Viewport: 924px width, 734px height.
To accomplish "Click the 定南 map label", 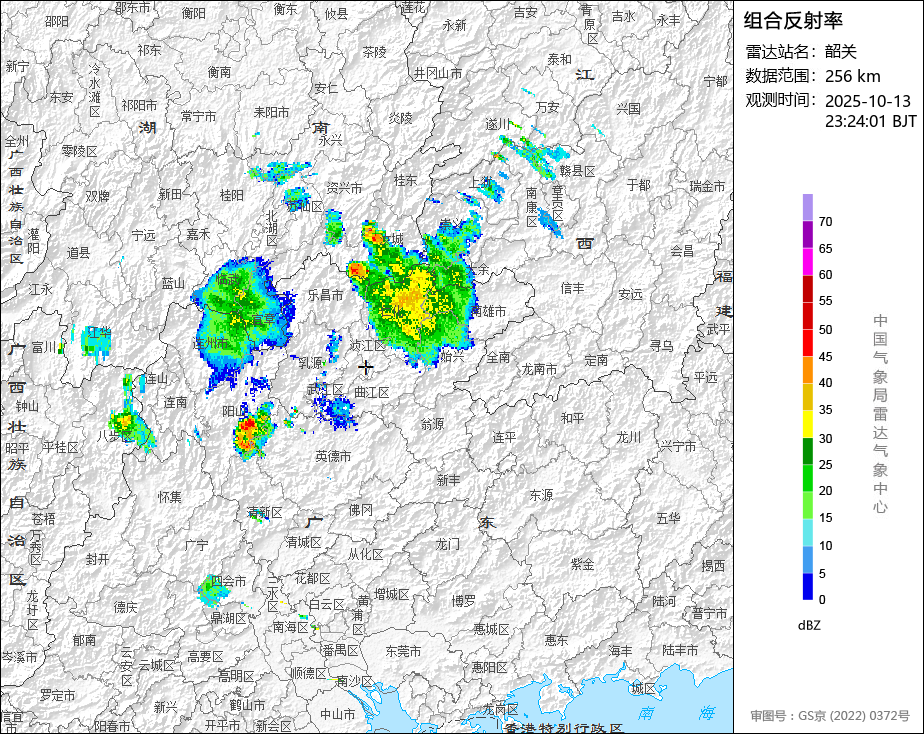I will [x=596, y=360].
